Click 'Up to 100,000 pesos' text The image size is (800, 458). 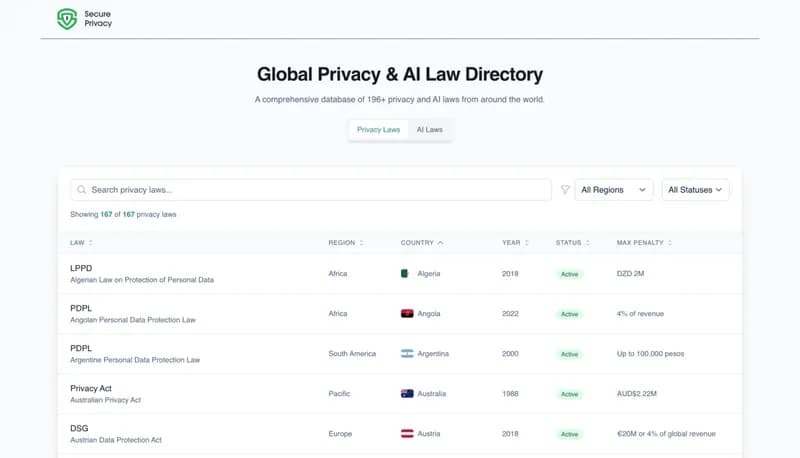[650, 353]
